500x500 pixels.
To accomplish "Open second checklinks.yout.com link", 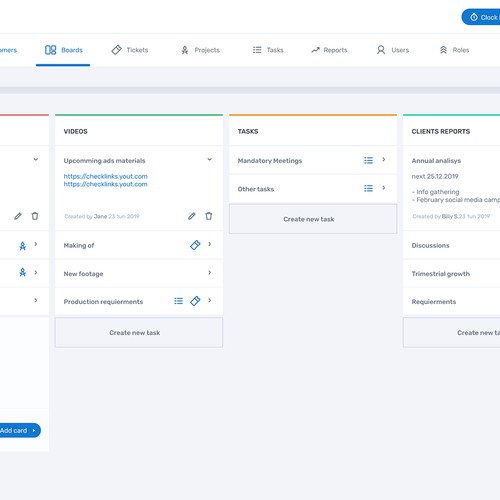I will pos(105,184).
